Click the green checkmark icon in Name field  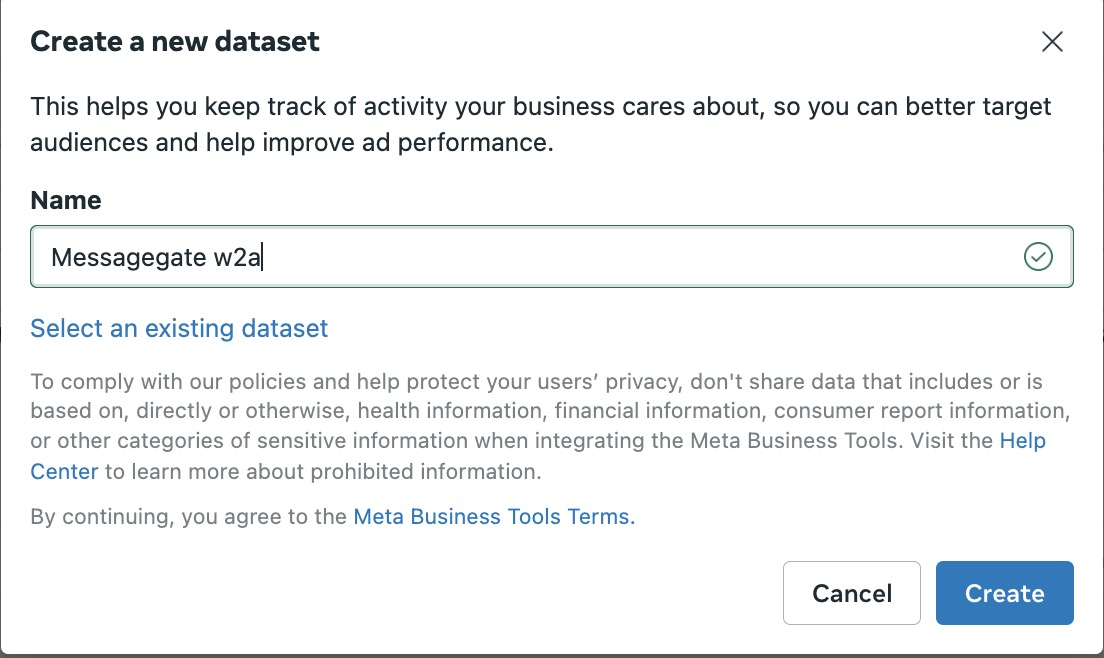[1039, 257]
